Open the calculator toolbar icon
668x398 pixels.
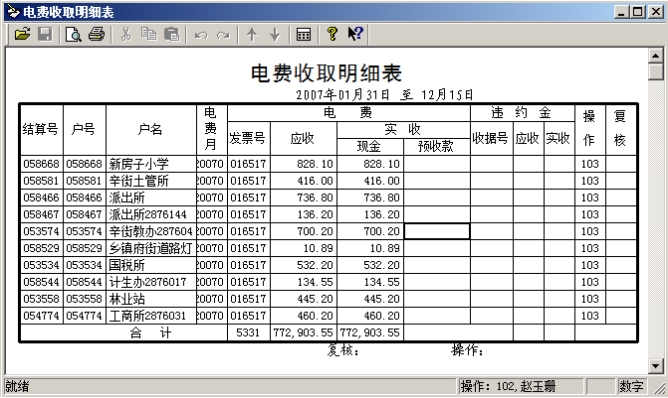click(303, 34)
